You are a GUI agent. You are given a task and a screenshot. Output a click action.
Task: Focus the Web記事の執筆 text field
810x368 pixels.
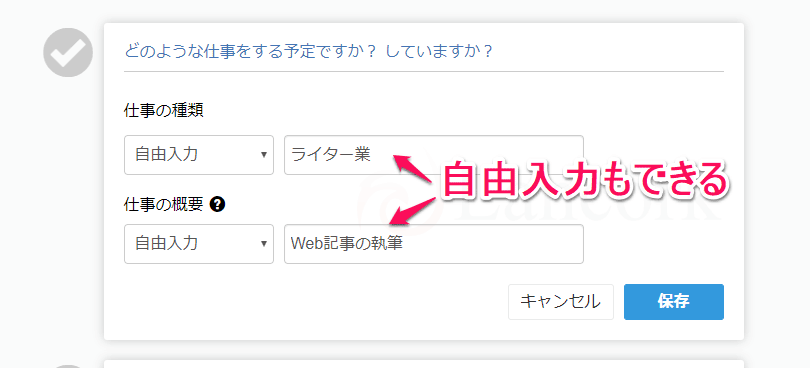(434, 244)
